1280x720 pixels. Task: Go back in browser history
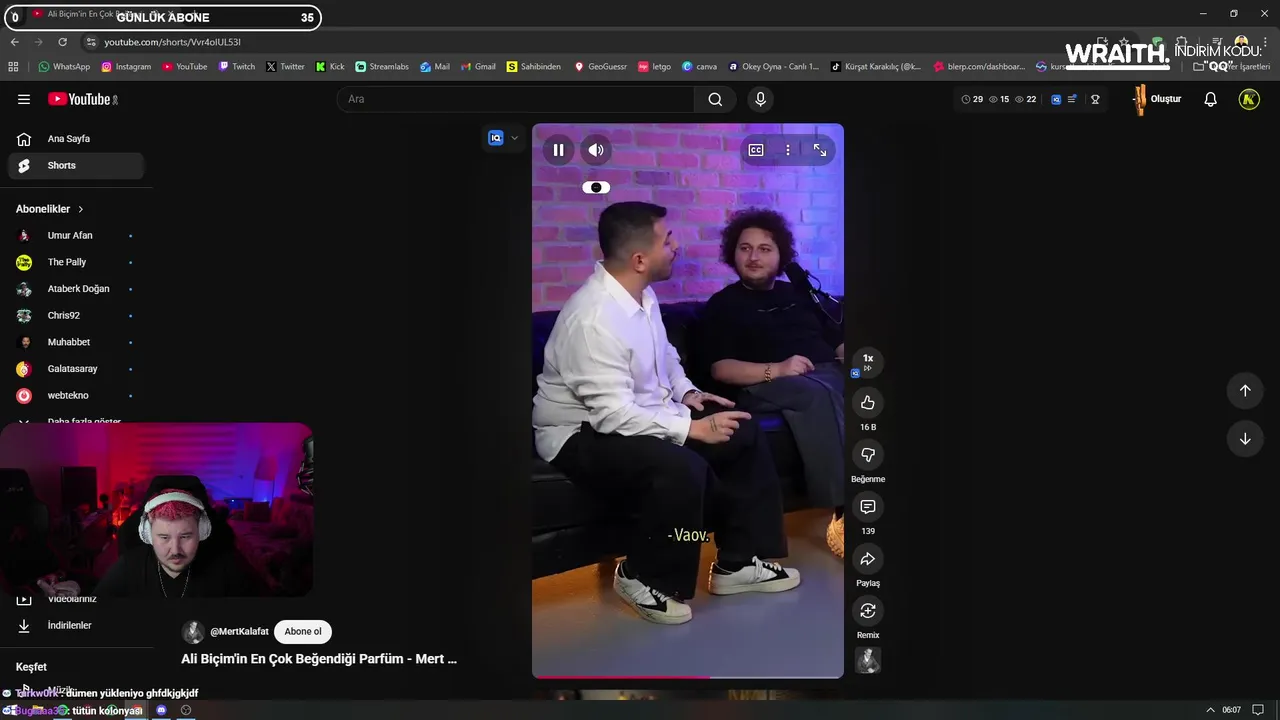point(14,42)
